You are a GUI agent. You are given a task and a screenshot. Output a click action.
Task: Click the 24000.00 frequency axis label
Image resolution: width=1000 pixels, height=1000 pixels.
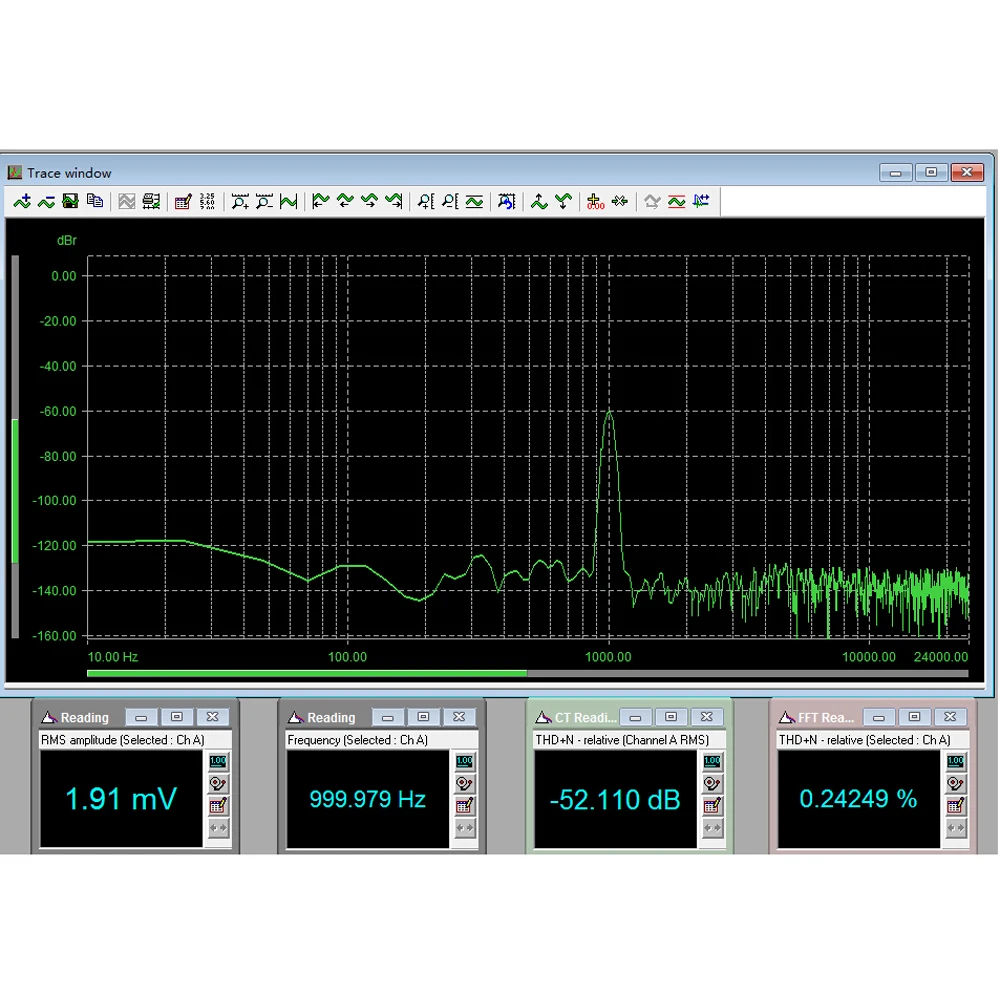(941, 657)
